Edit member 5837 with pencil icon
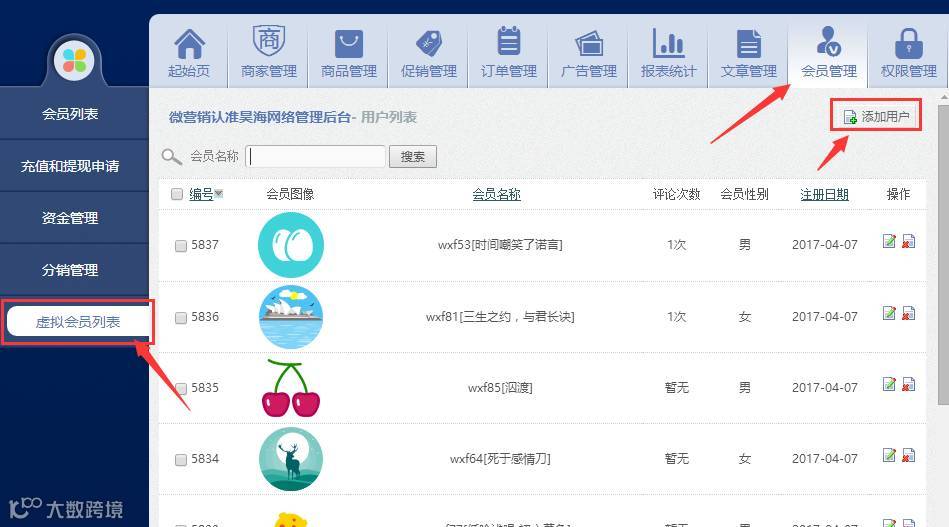This screenshot has width=949, height=527. [888, 241]
